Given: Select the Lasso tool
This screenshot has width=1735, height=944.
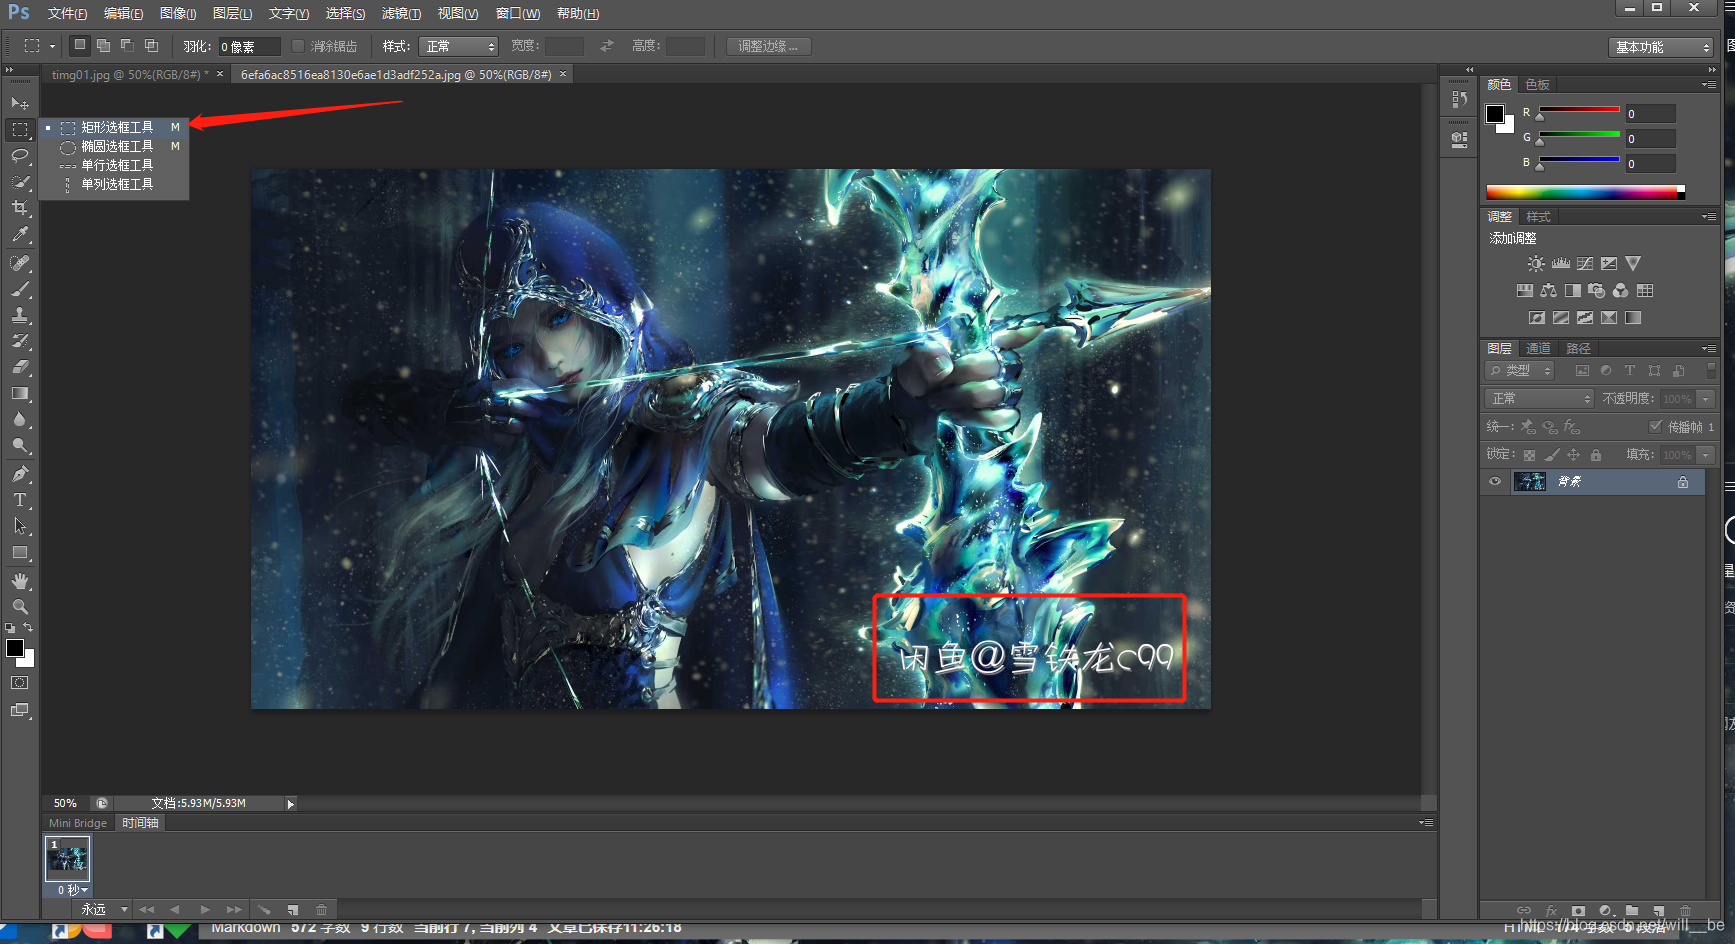Looking at the screenshot, I should click(20, 156).
